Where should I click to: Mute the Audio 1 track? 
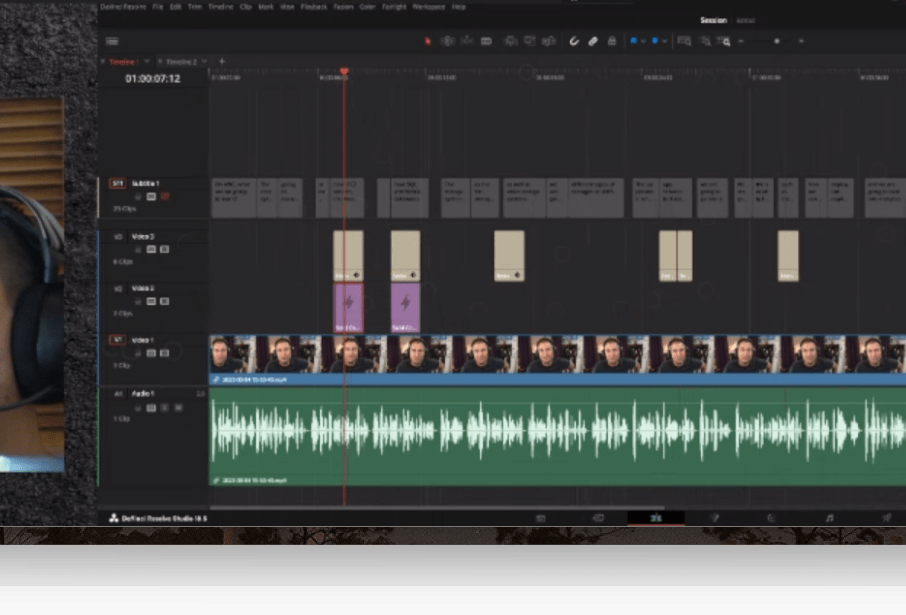179,408
